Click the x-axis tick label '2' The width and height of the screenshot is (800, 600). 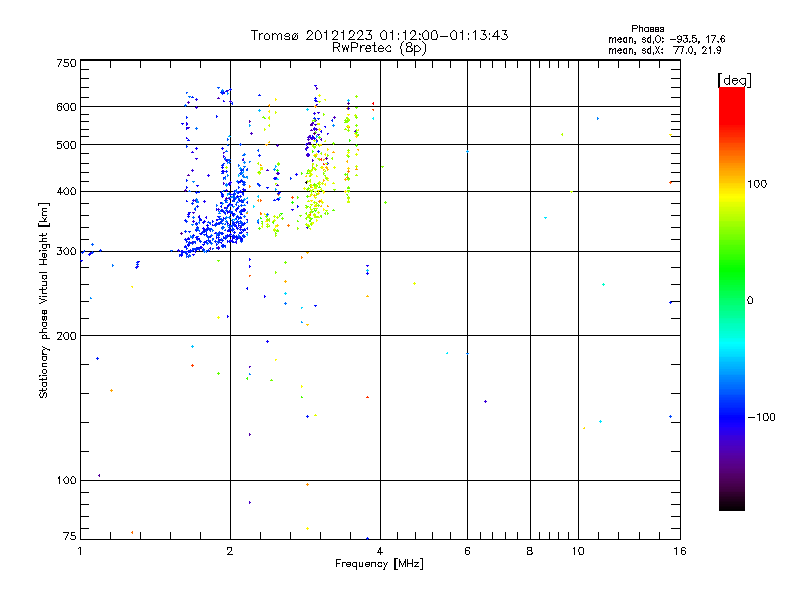point(230,551)
